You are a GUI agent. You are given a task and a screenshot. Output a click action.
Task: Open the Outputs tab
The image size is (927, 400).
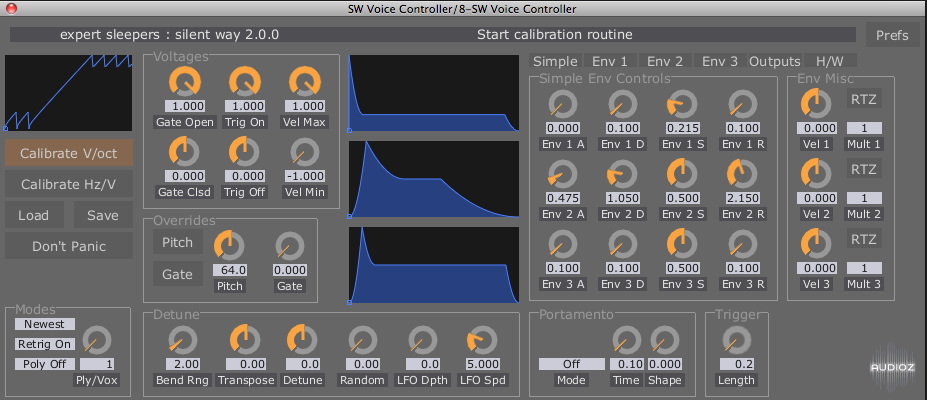coord(774,61)
